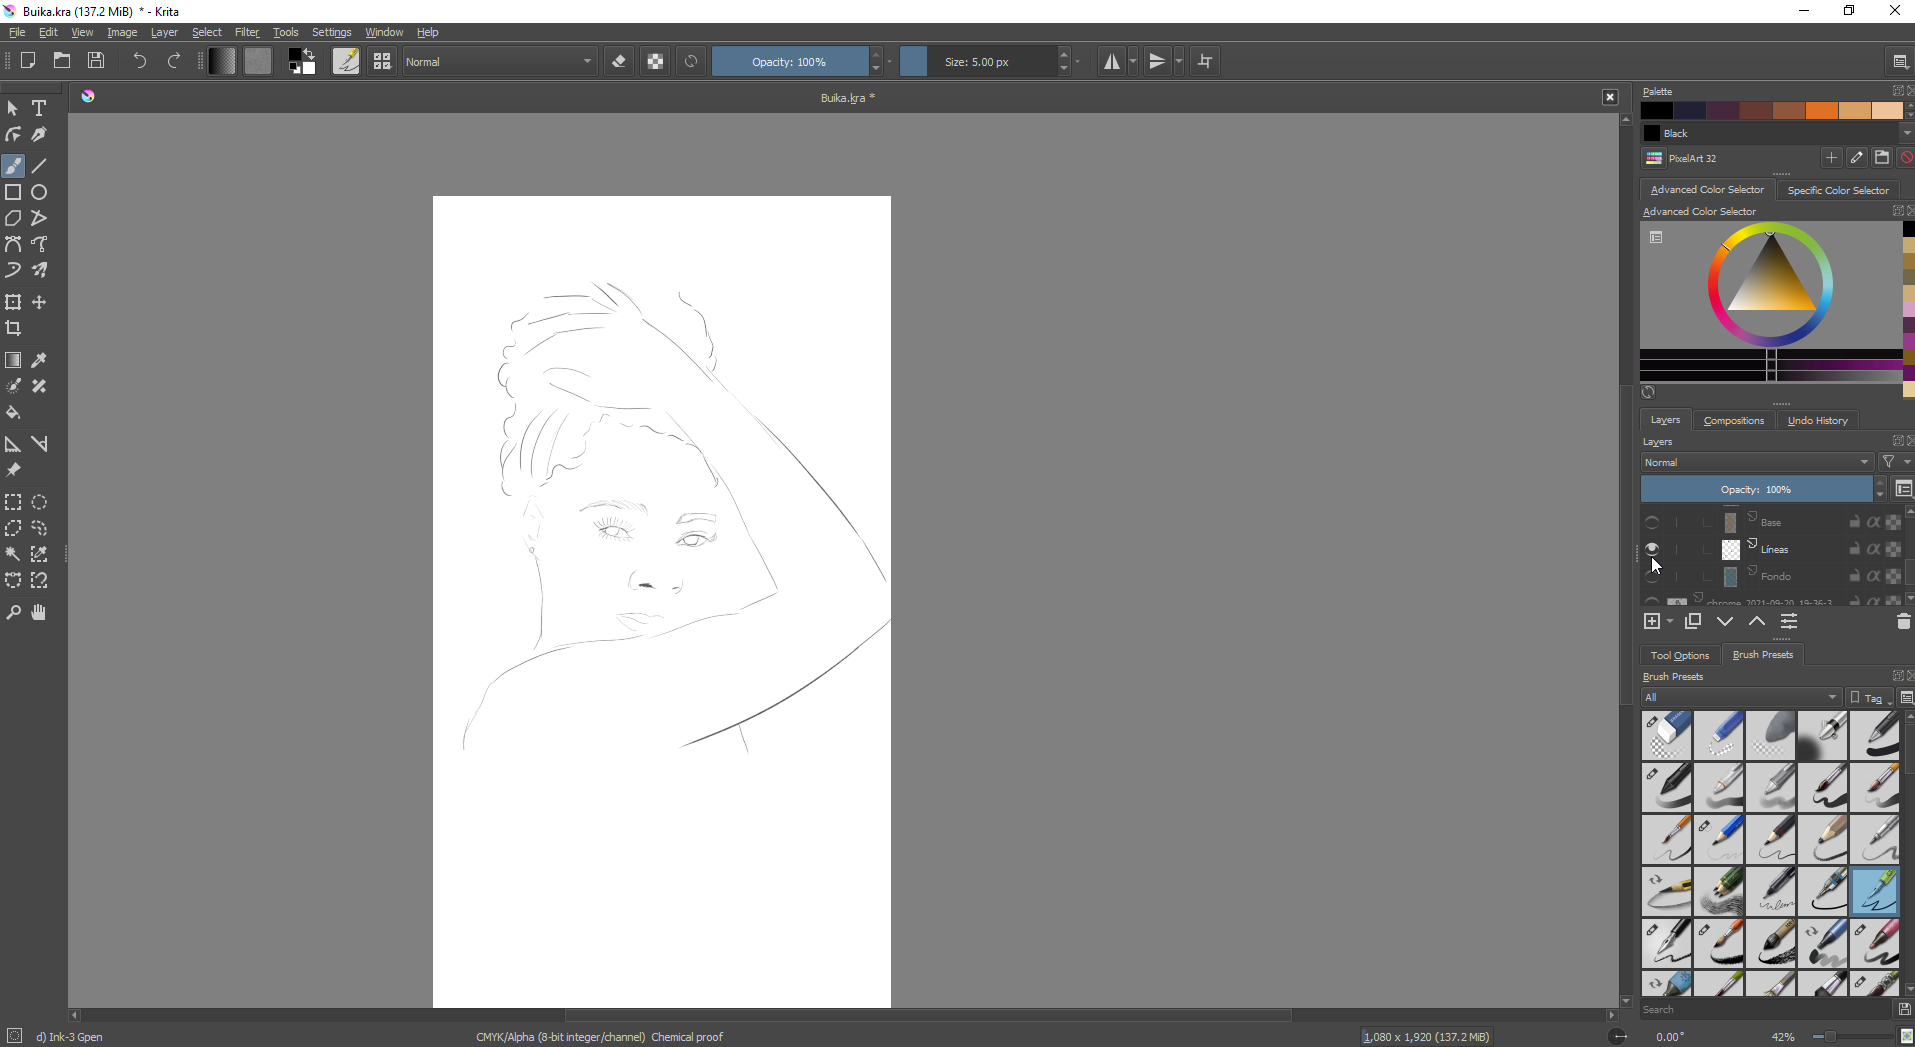Select the Bezier Curve tool
The width and height of the screenshot is (1915, 1047).
point(13,244)
